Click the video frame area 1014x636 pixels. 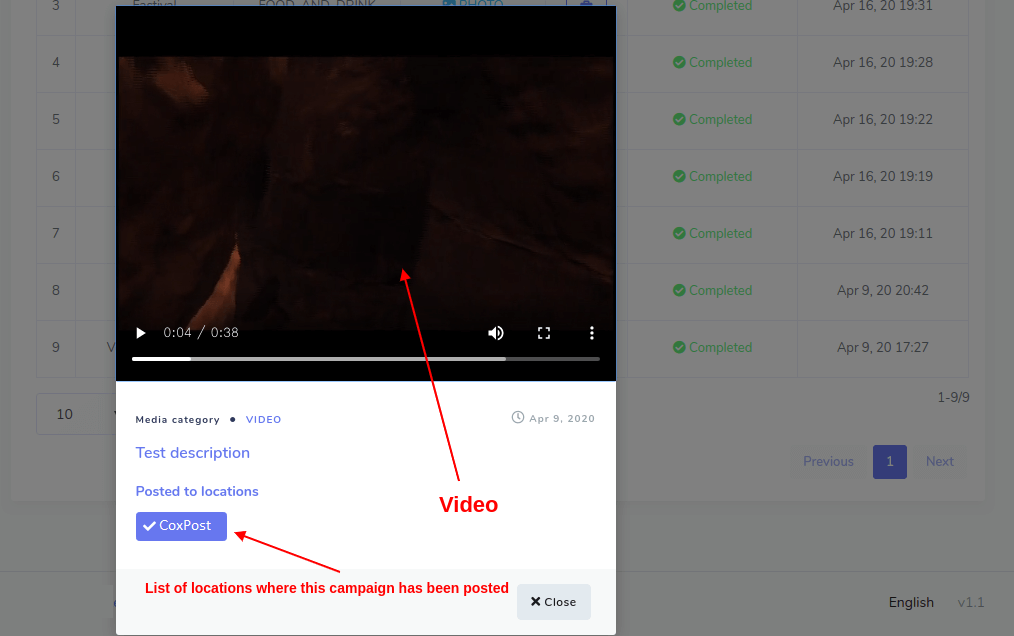(365, 190)
